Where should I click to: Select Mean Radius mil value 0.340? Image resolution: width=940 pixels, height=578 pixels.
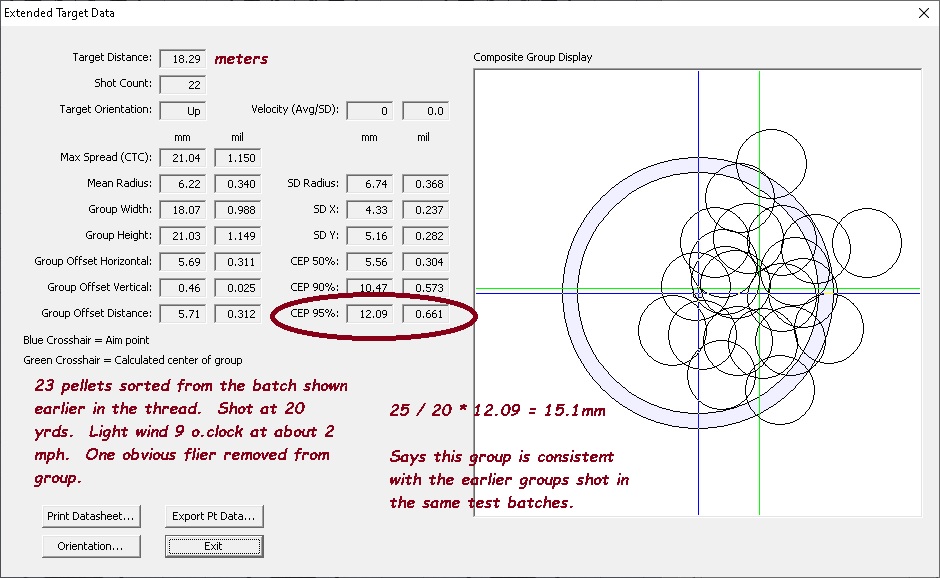pos(238,184)
